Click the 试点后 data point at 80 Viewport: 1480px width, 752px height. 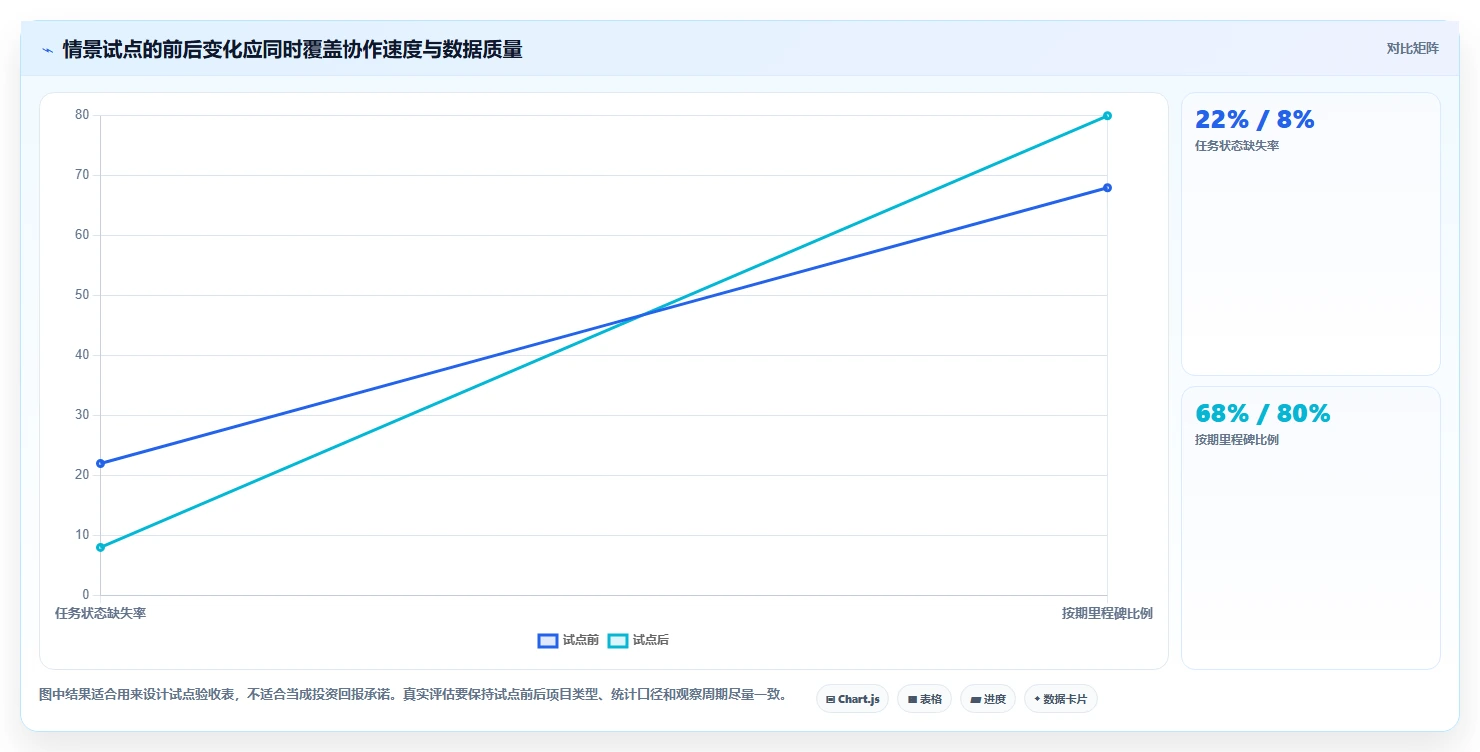click(x=1107, y=116)
